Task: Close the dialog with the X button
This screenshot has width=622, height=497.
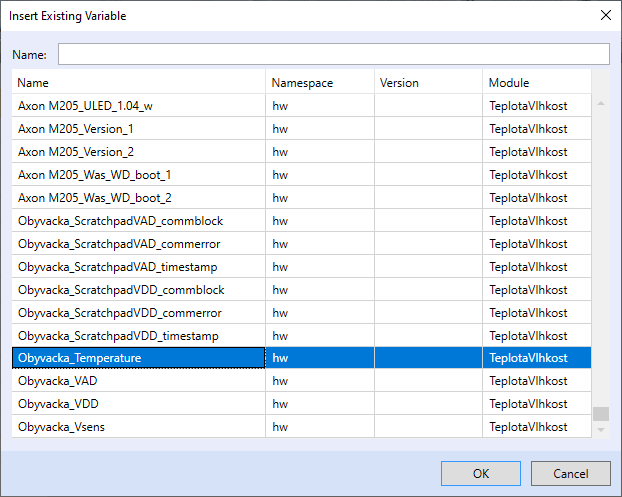Action: [603, 16]
